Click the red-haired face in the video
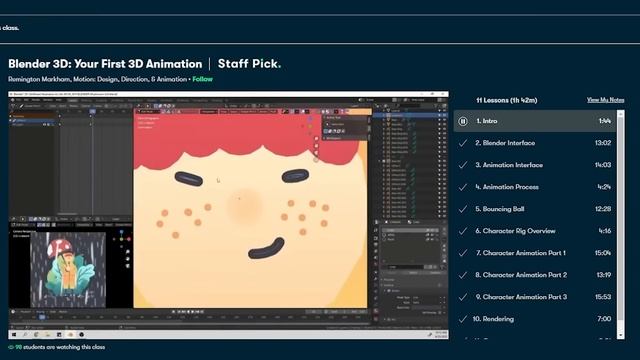Image resolution: width=640 pixels, height=360 pixels. click(250, 208)
